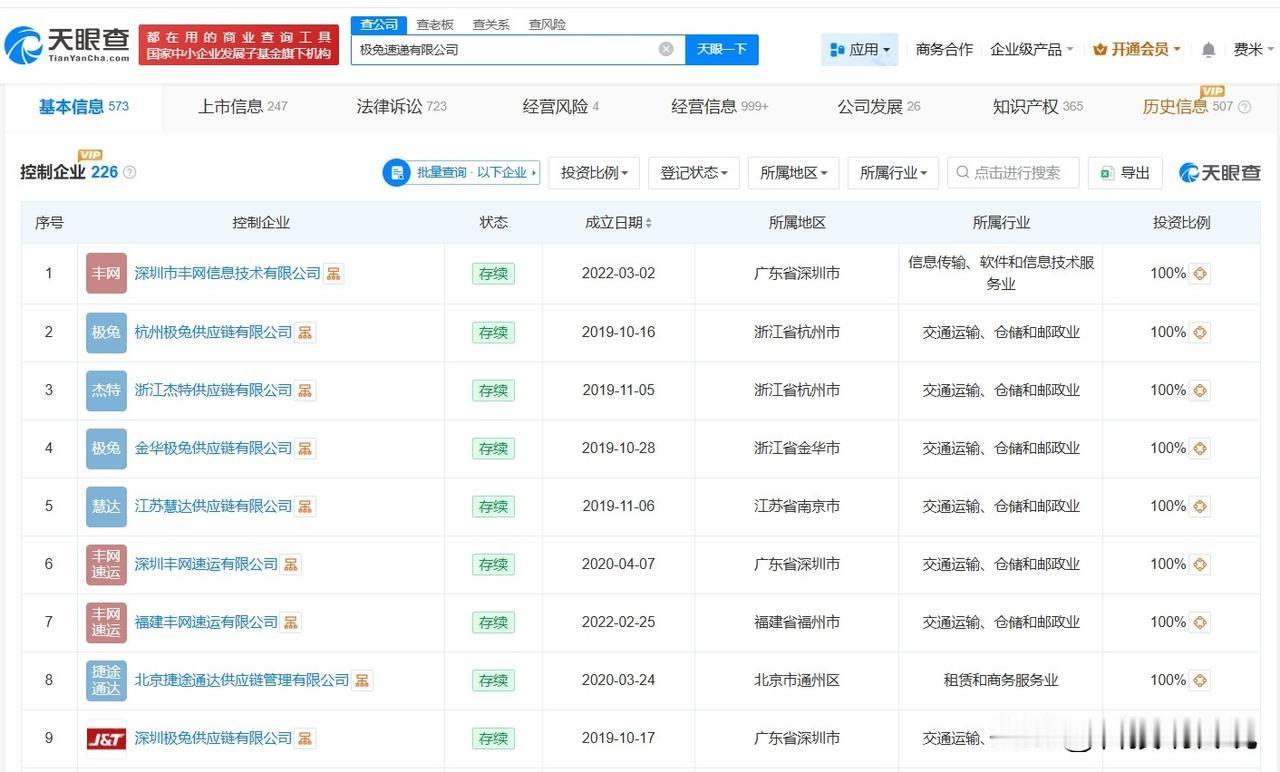View investment path icon in row 6
Screen dimensions: 1280x772
(1200, 564)
